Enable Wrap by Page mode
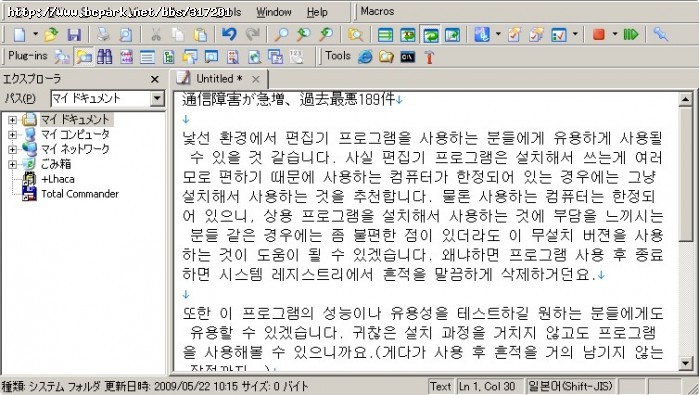 tap(452, 35)
